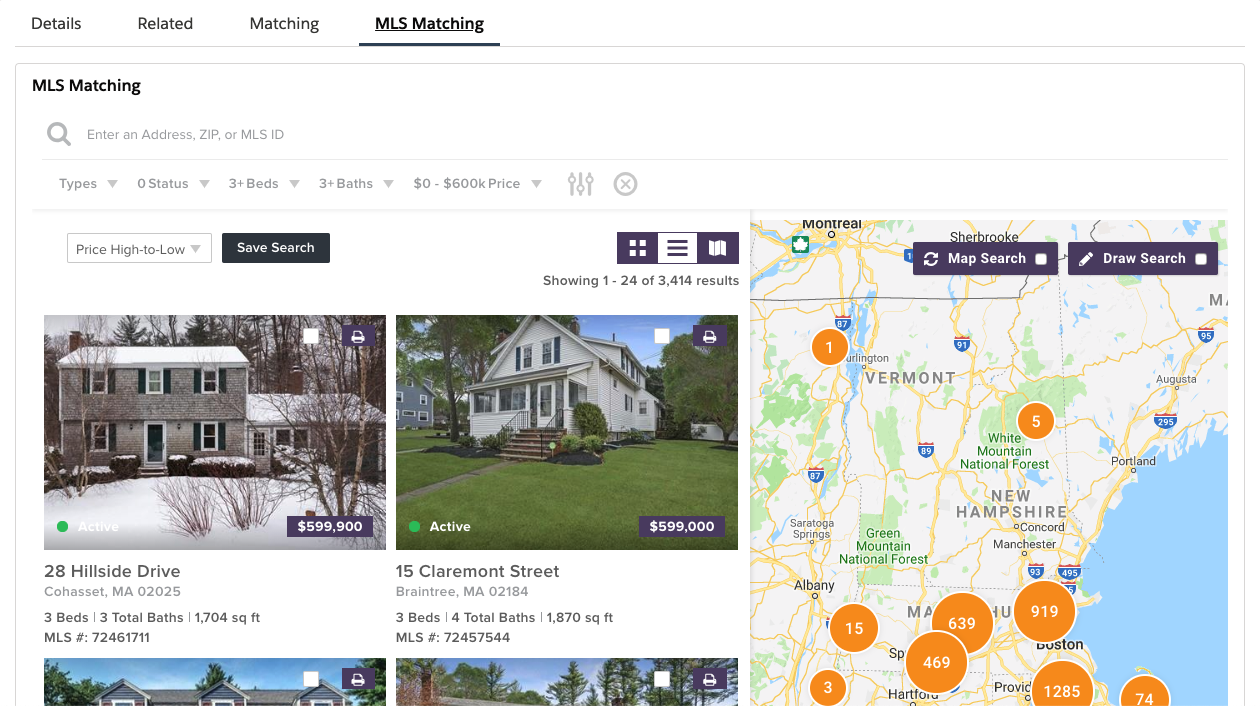This screenshot has width=1260, height=706.
Task: Print the 28 Hillside Drive listing
Action: (x=357, y=336)
